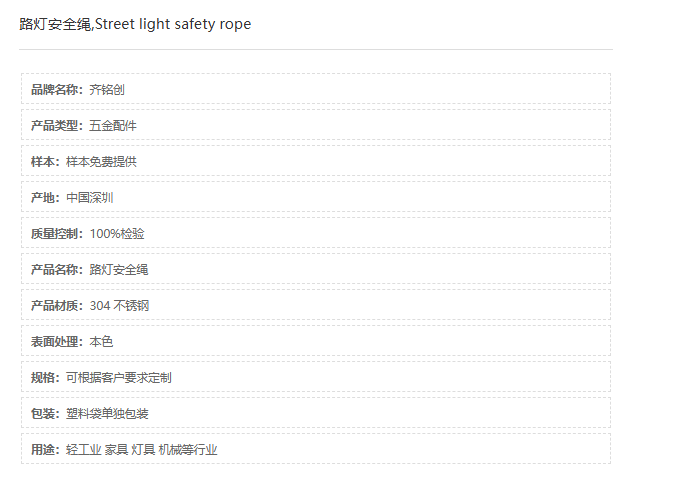Image resolution: width=684 pixels, height=488 pixels.
Task: Click the surface treatment value 本色
Action: [101, 342]
